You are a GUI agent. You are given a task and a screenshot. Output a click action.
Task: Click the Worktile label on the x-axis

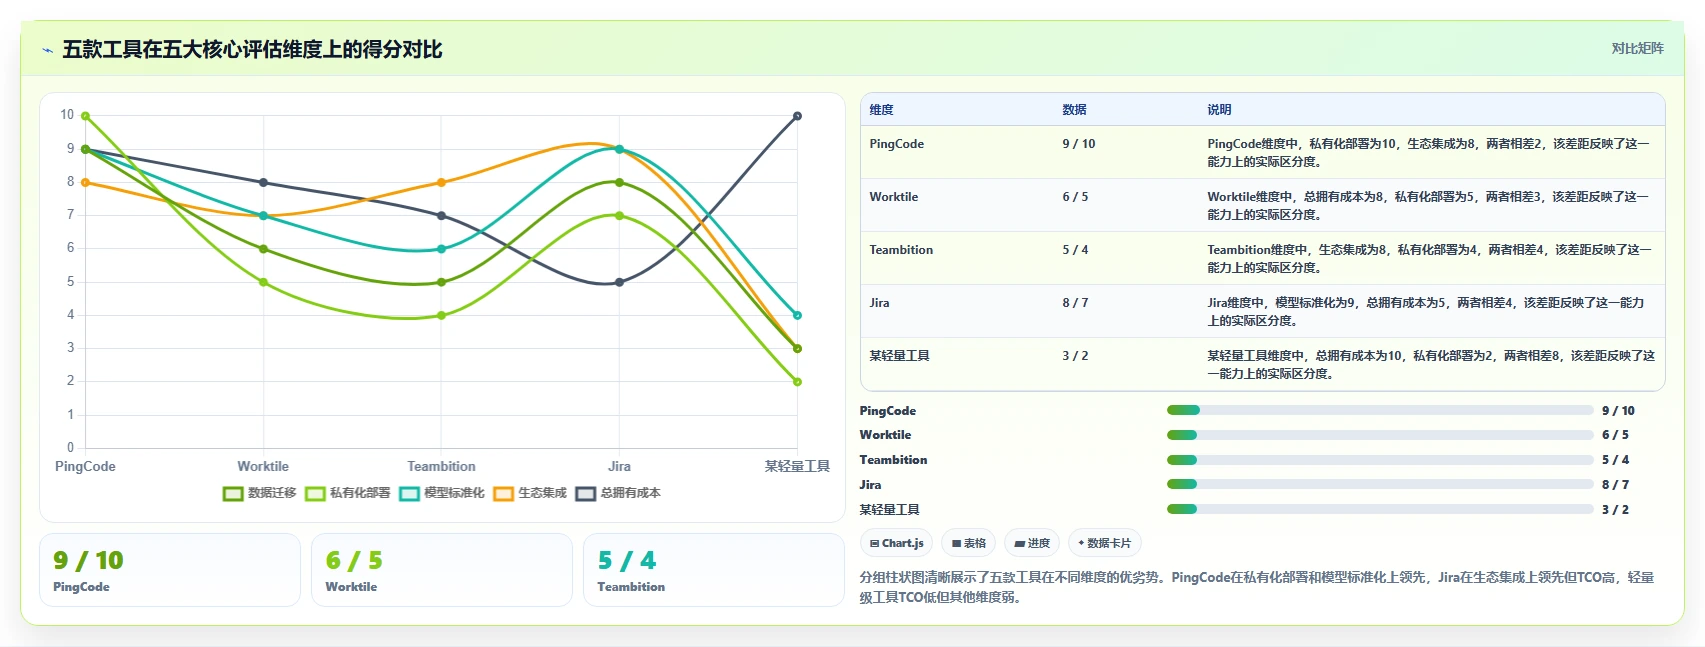coord(263,466)
